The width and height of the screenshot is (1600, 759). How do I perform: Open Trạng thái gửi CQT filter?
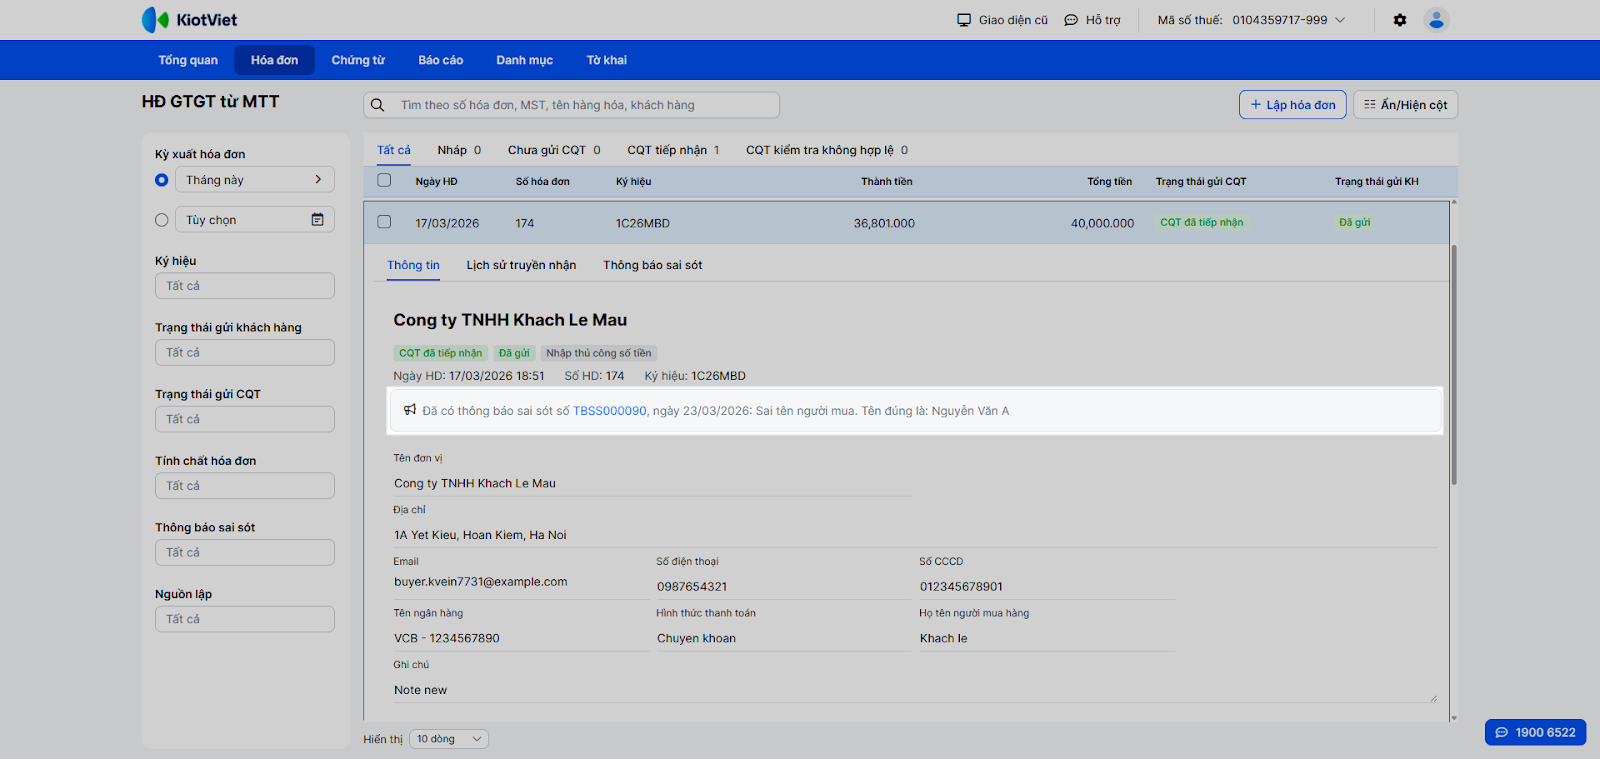tap(245, 419)
